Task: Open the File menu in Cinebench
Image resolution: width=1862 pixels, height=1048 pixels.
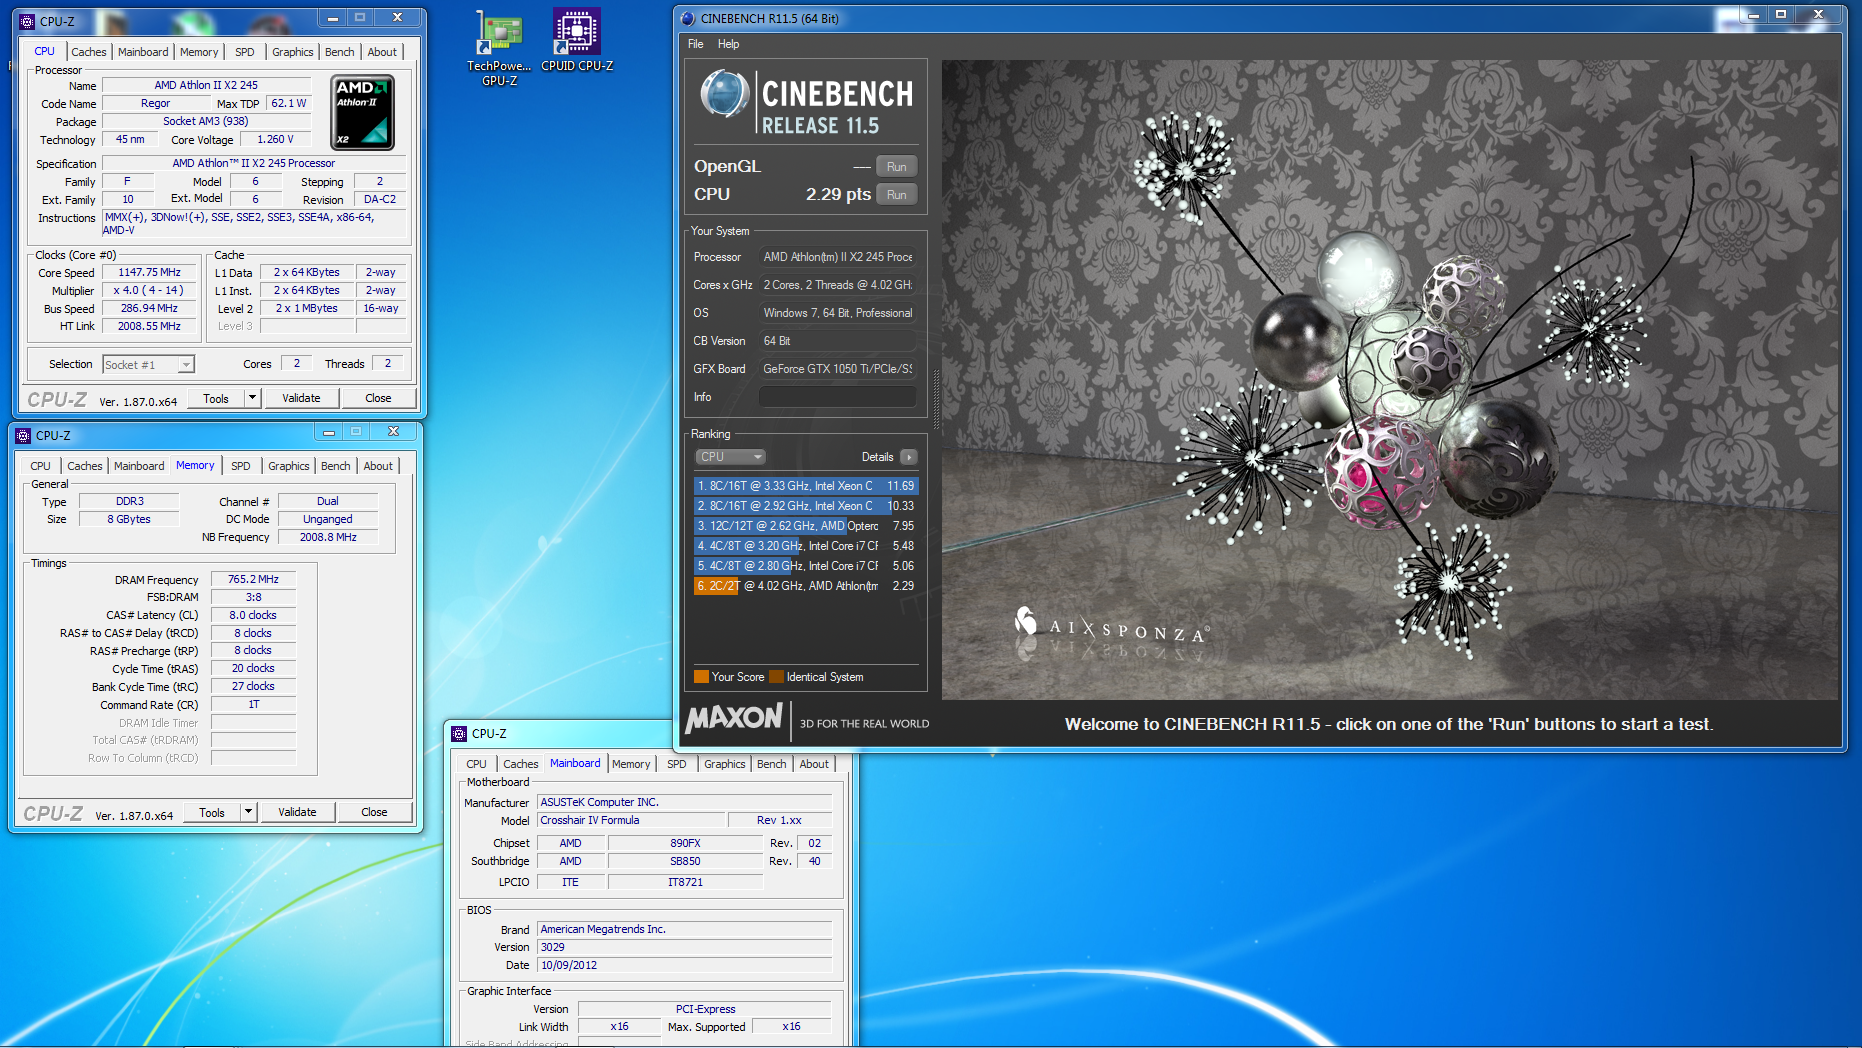Action: [695, 44]
